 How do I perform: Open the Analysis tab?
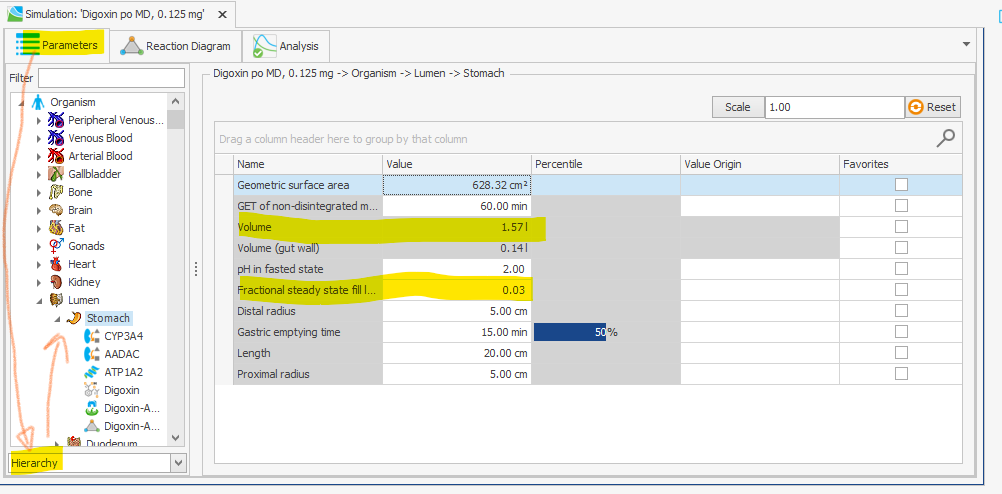pyautogui.click(x=287, y=46)
